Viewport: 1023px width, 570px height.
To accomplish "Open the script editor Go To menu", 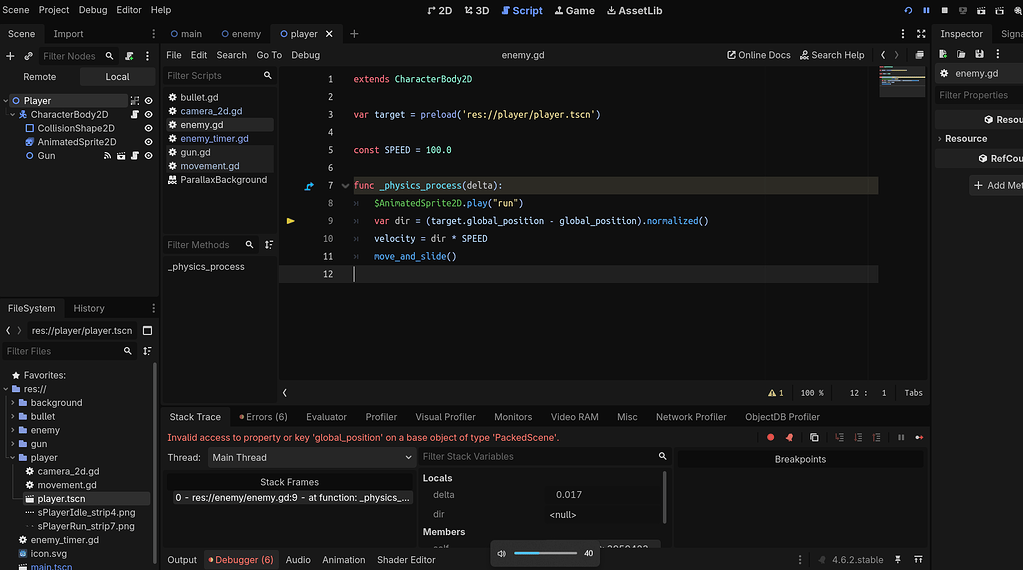I will [x=269, y=55].
